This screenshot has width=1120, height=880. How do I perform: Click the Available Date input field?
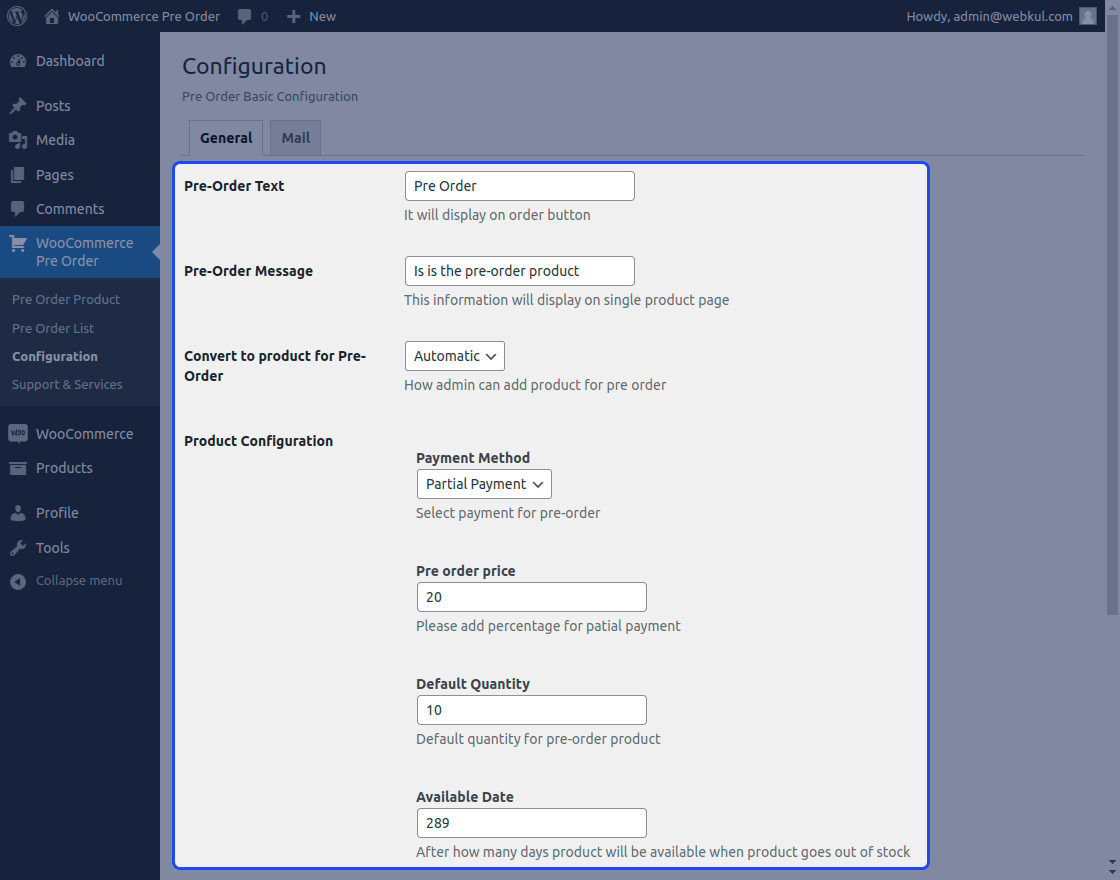pyautogui.click(x=531, y=823)
